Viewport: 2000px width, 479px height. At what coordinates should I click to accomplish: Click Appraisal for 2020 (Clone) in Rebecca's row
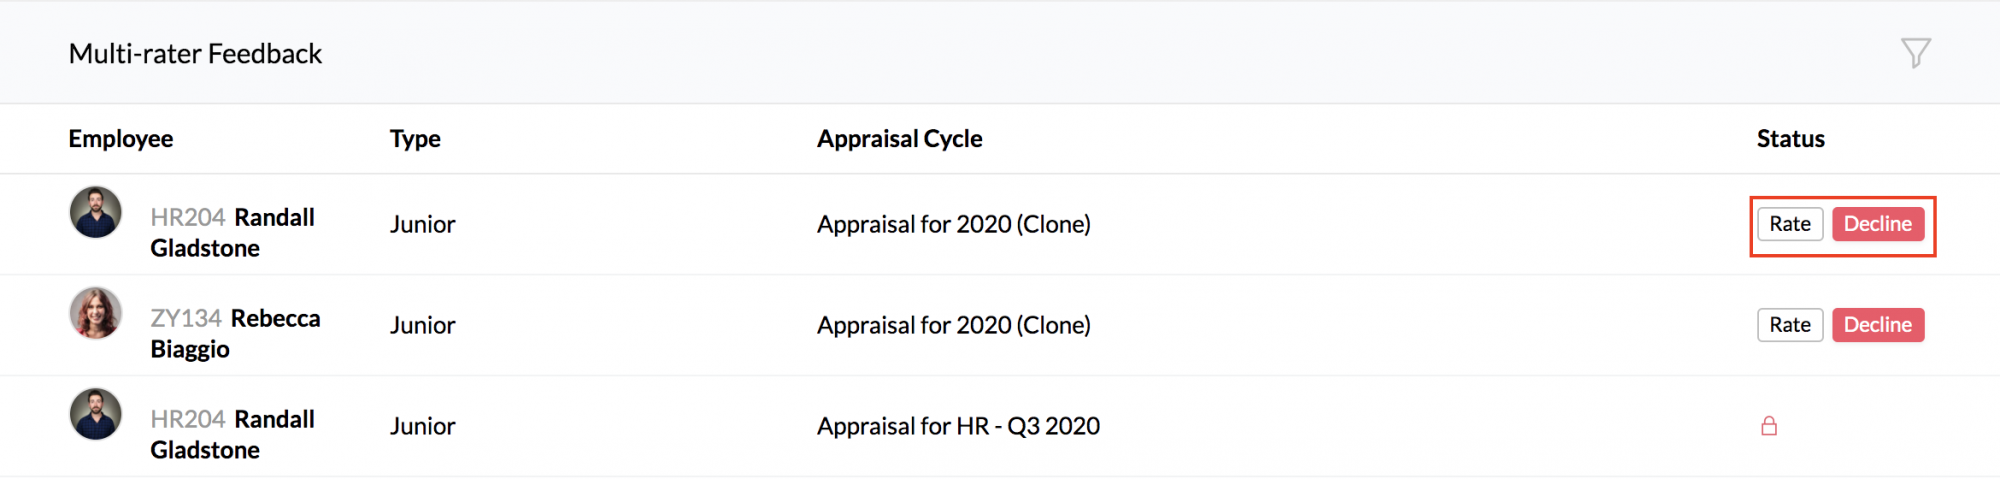pyautogui.click(x=954, y=325)
